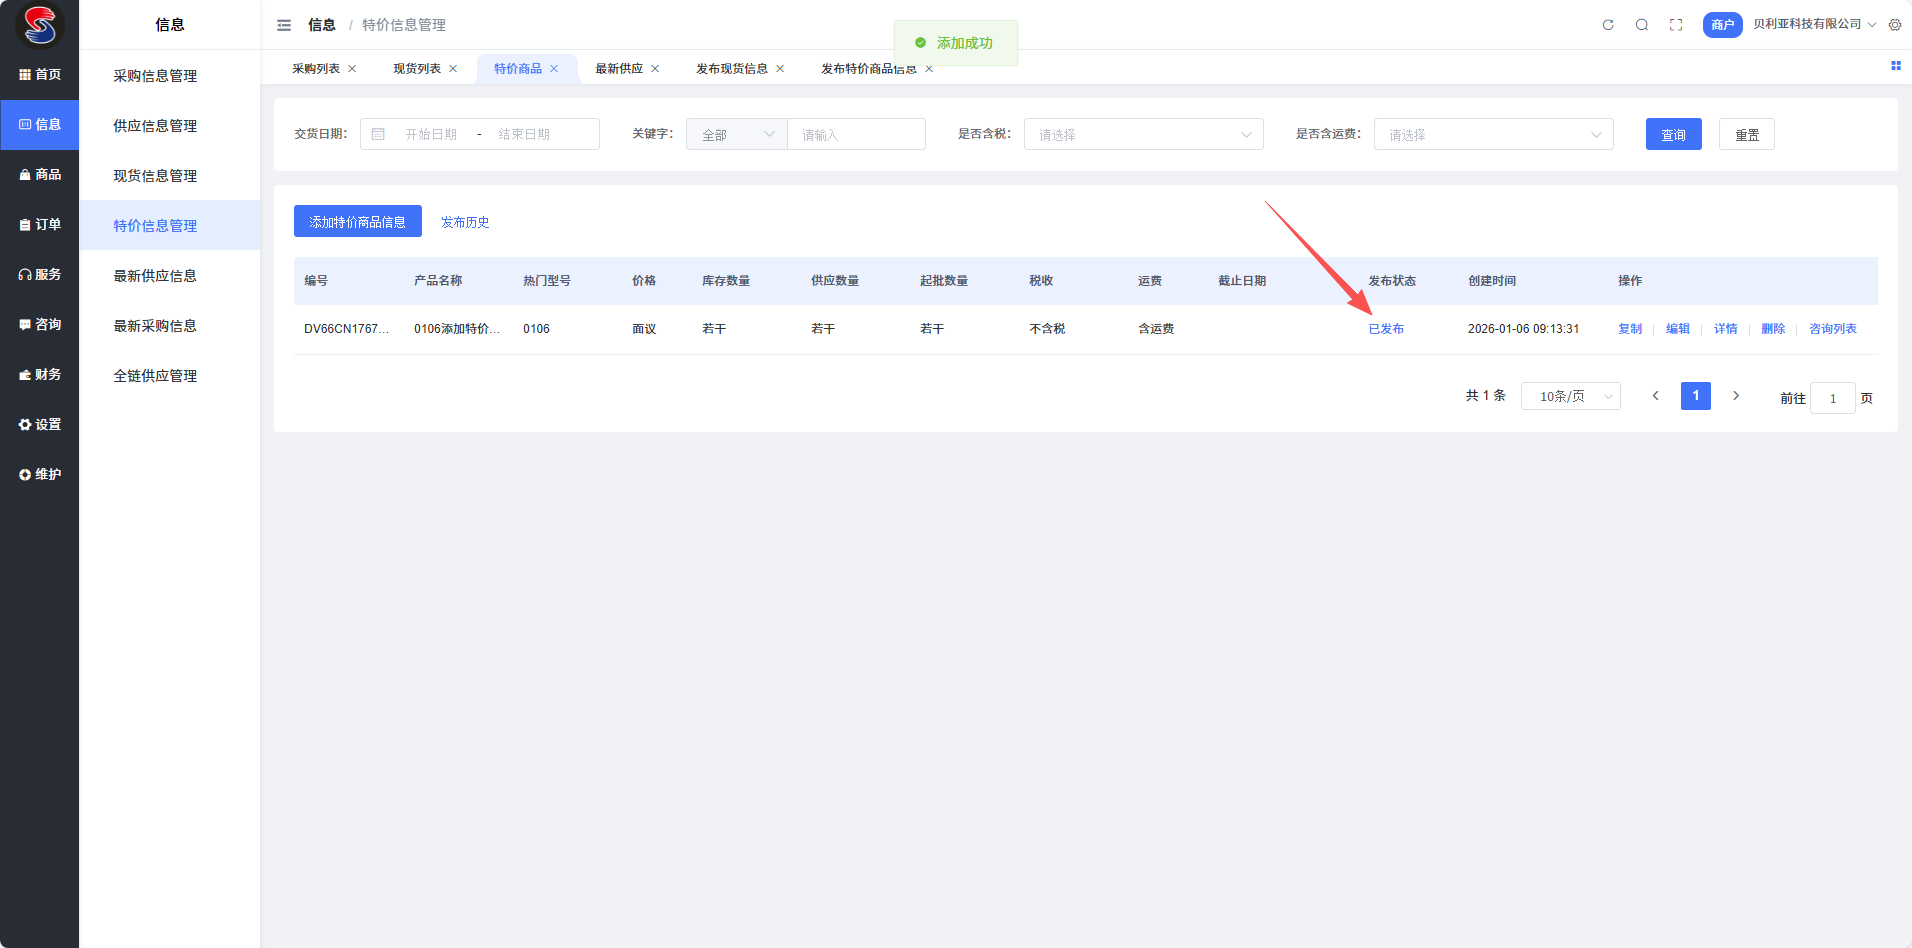Click the settings gear icon top right

1895,25
